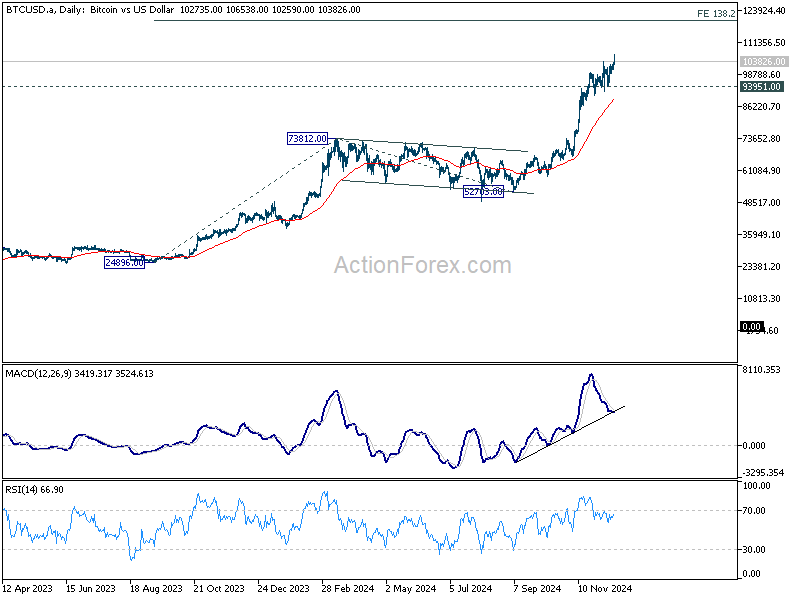The width and height of the screenshot is (800, 600).
Task: Click the FE 138.2 projection label
Action: pyautogui.click(x=716, y=14)
